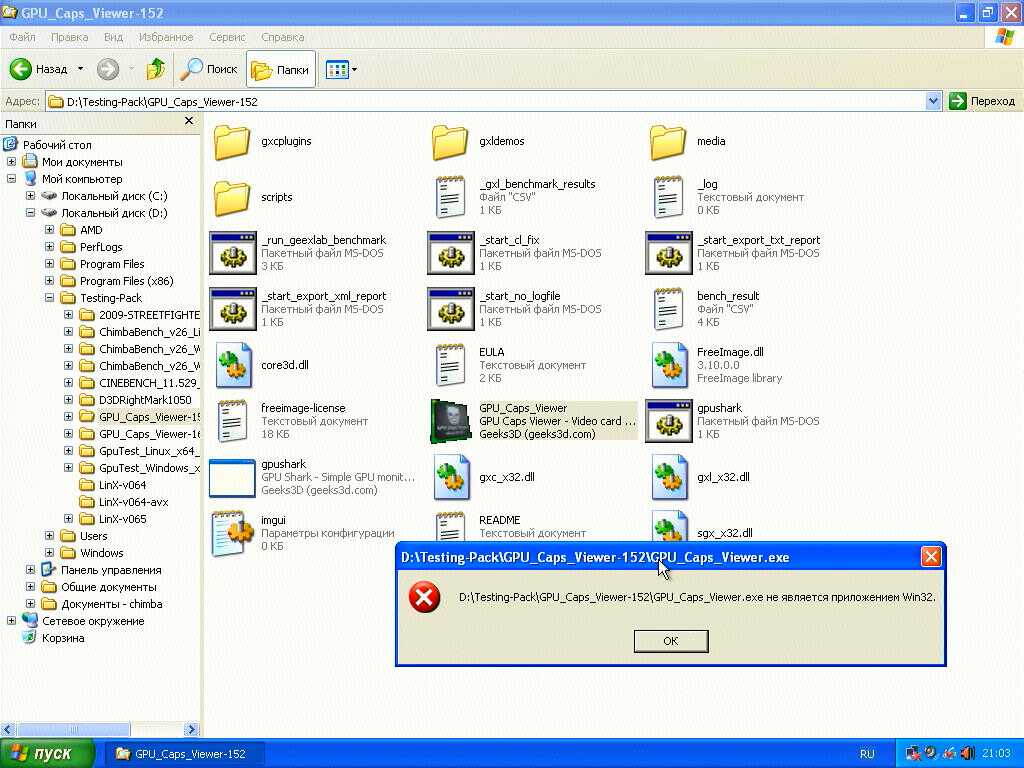
Task: Collapse Локальный диск (D:) node
Action: point(30,213)
